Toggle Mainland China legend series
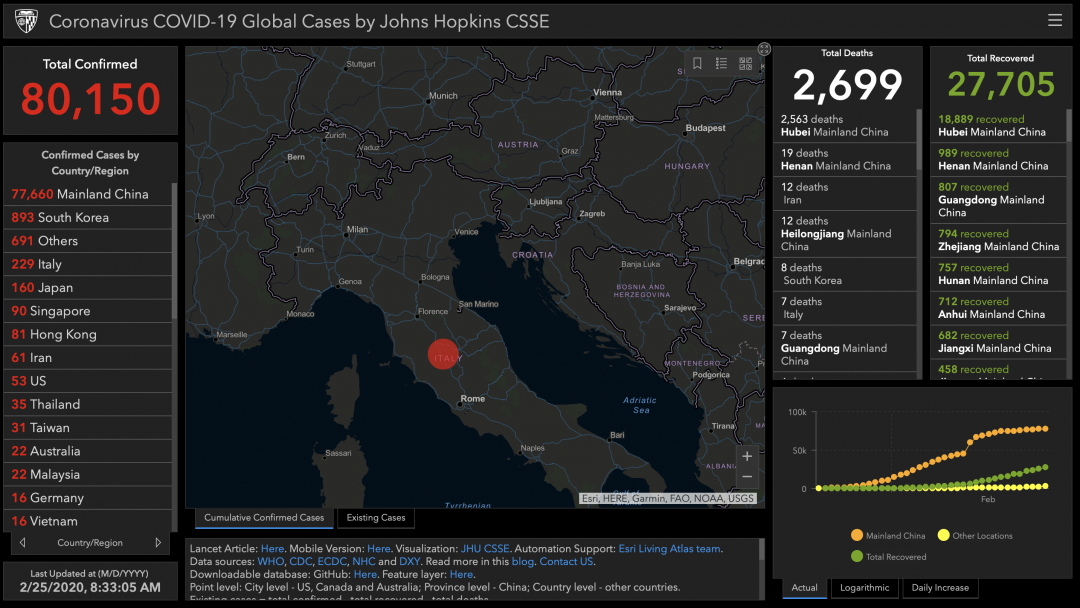 (x=888, y=536)
